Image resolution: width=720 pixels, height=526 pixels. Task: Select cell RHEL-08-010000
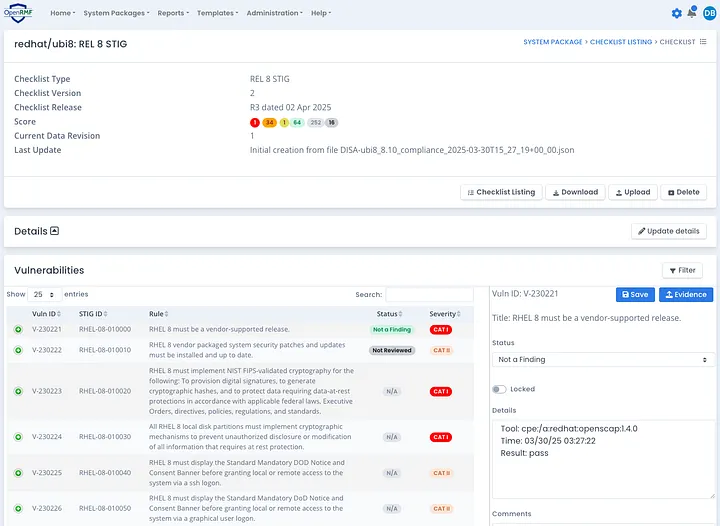coord(105,330)
